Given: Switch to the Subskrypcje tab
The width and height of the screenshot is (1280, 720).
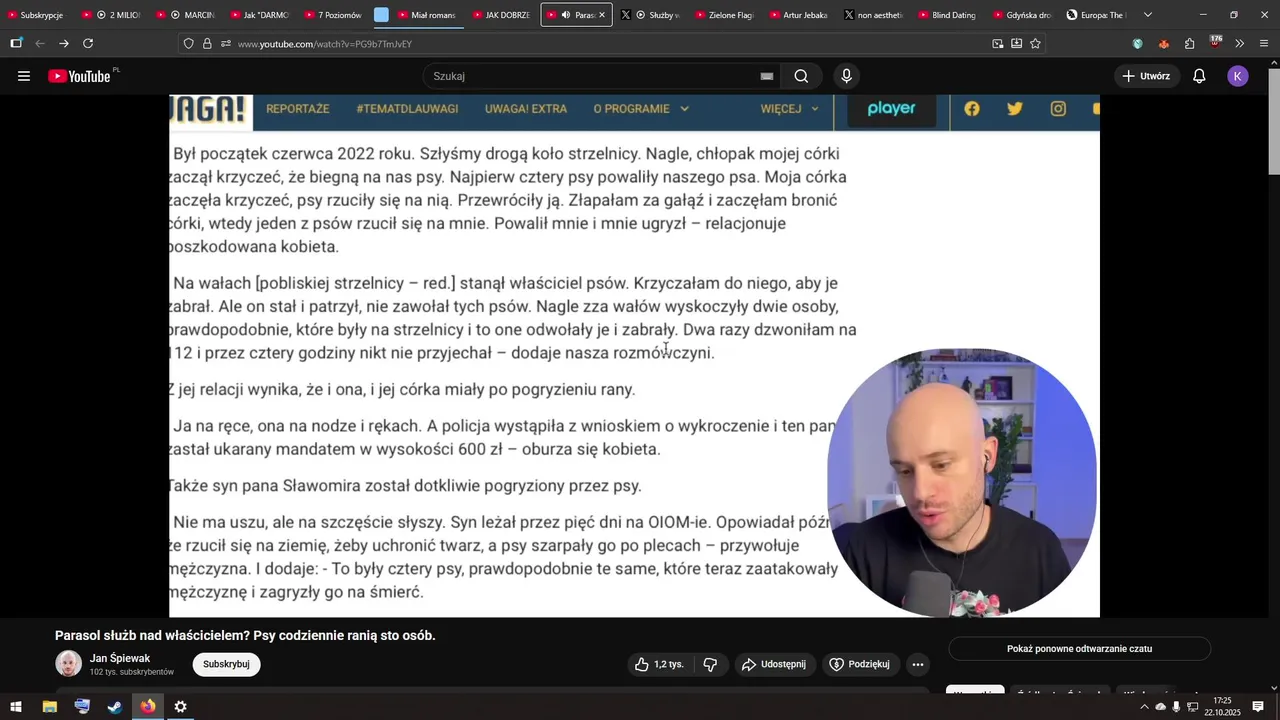Looking at the screenshot, I should 37,15.
